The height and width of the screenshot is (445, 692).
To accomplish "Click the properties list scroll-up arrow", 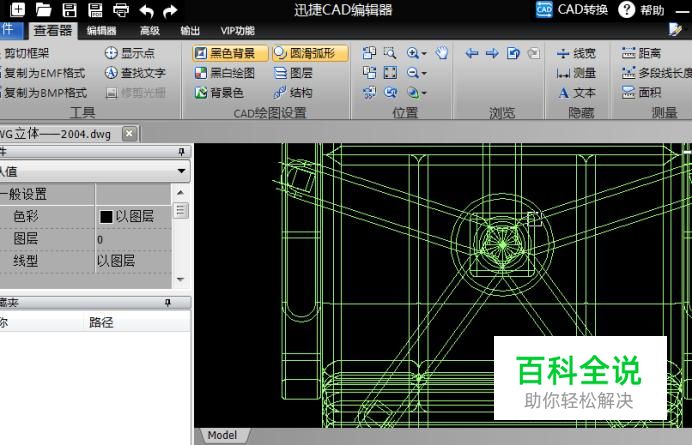I will (x=180, y=192).
